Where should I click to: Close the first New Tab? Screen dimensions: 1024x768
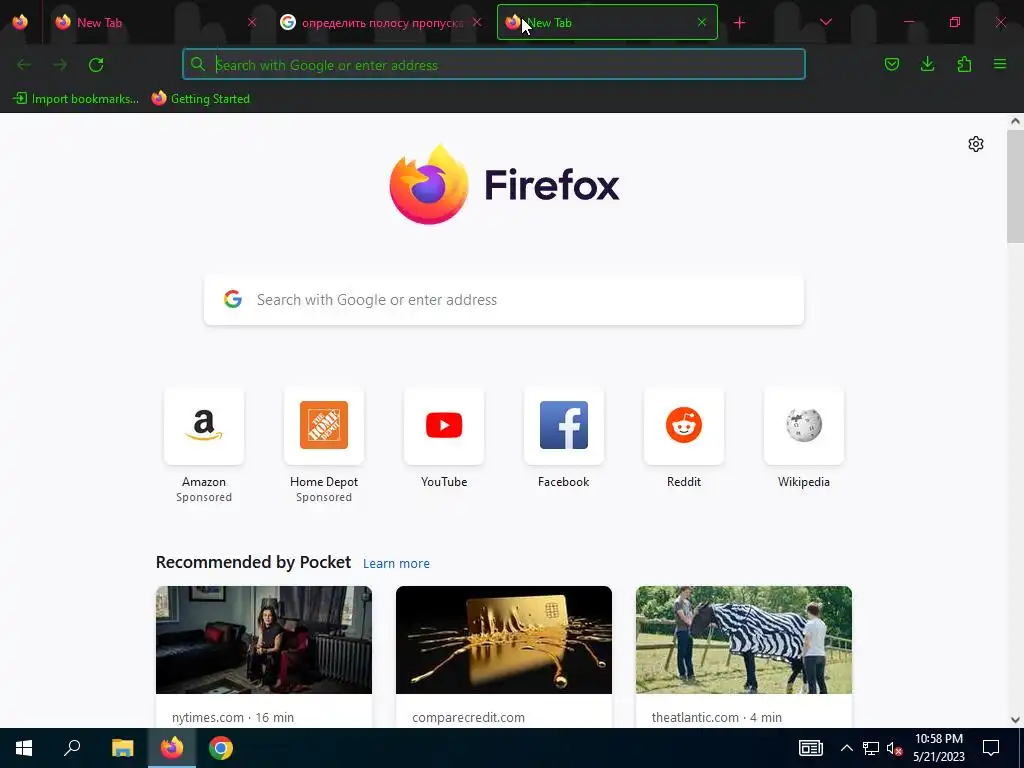pos(252,22)
